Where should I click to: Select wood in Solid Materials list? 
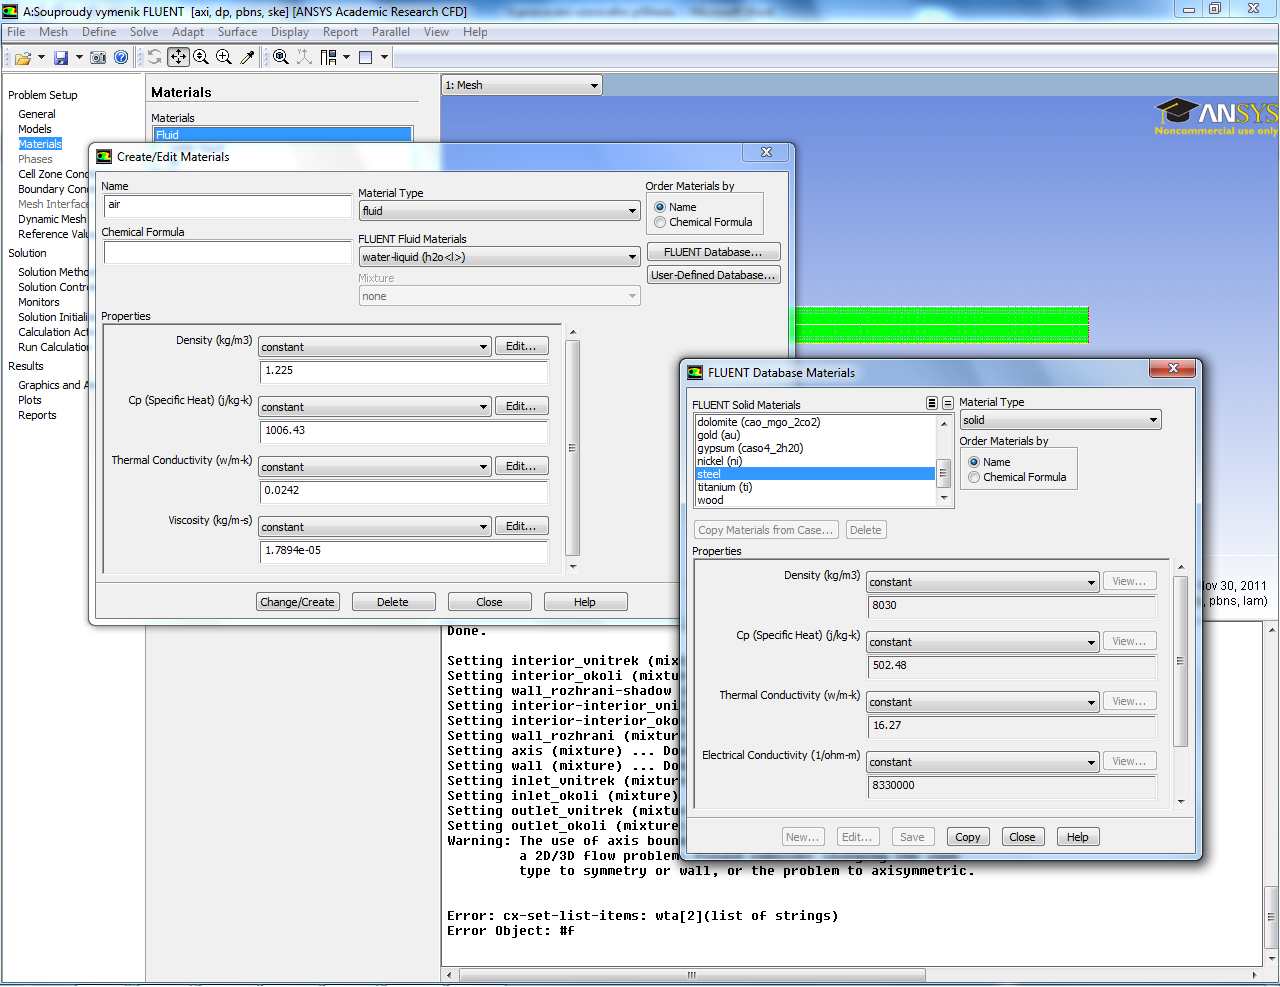click(815, 500)
